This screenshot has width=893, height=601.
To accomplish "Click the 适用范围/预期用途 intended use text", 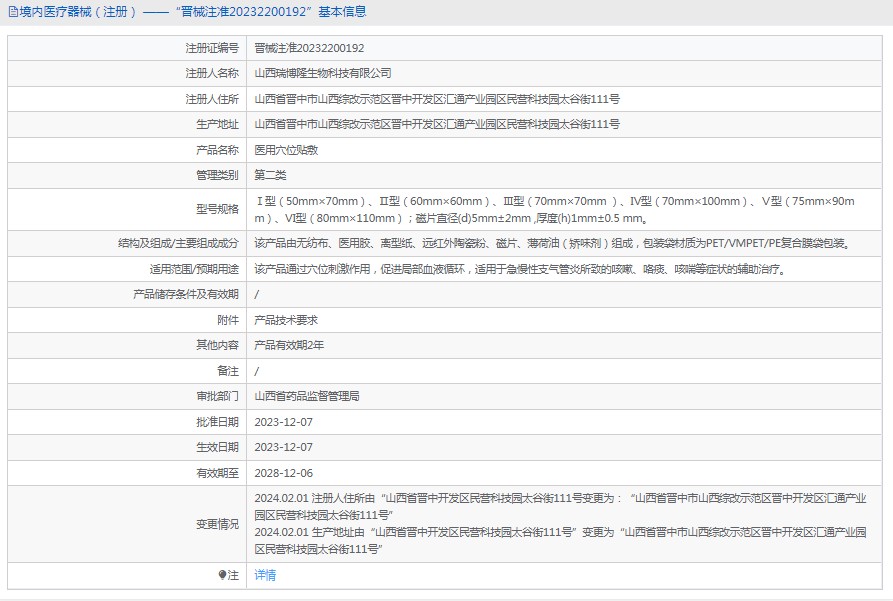I will 519,269.
